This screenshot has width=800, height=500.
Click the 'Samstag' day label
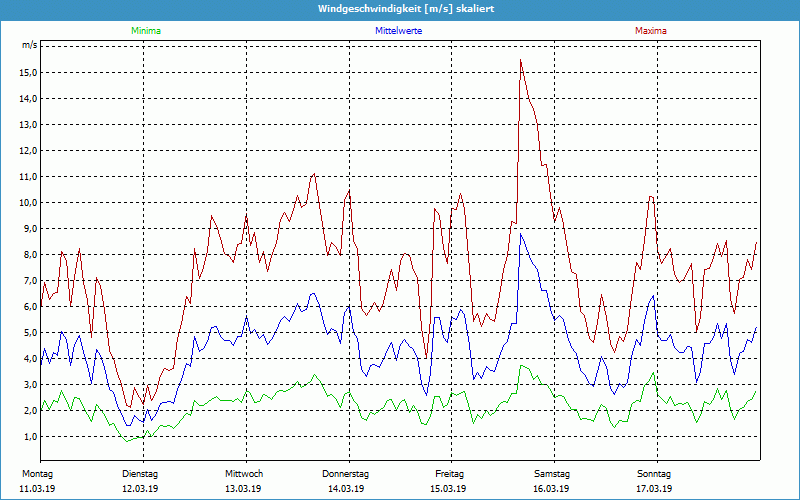pyautogui.click(x=552, y=474)
